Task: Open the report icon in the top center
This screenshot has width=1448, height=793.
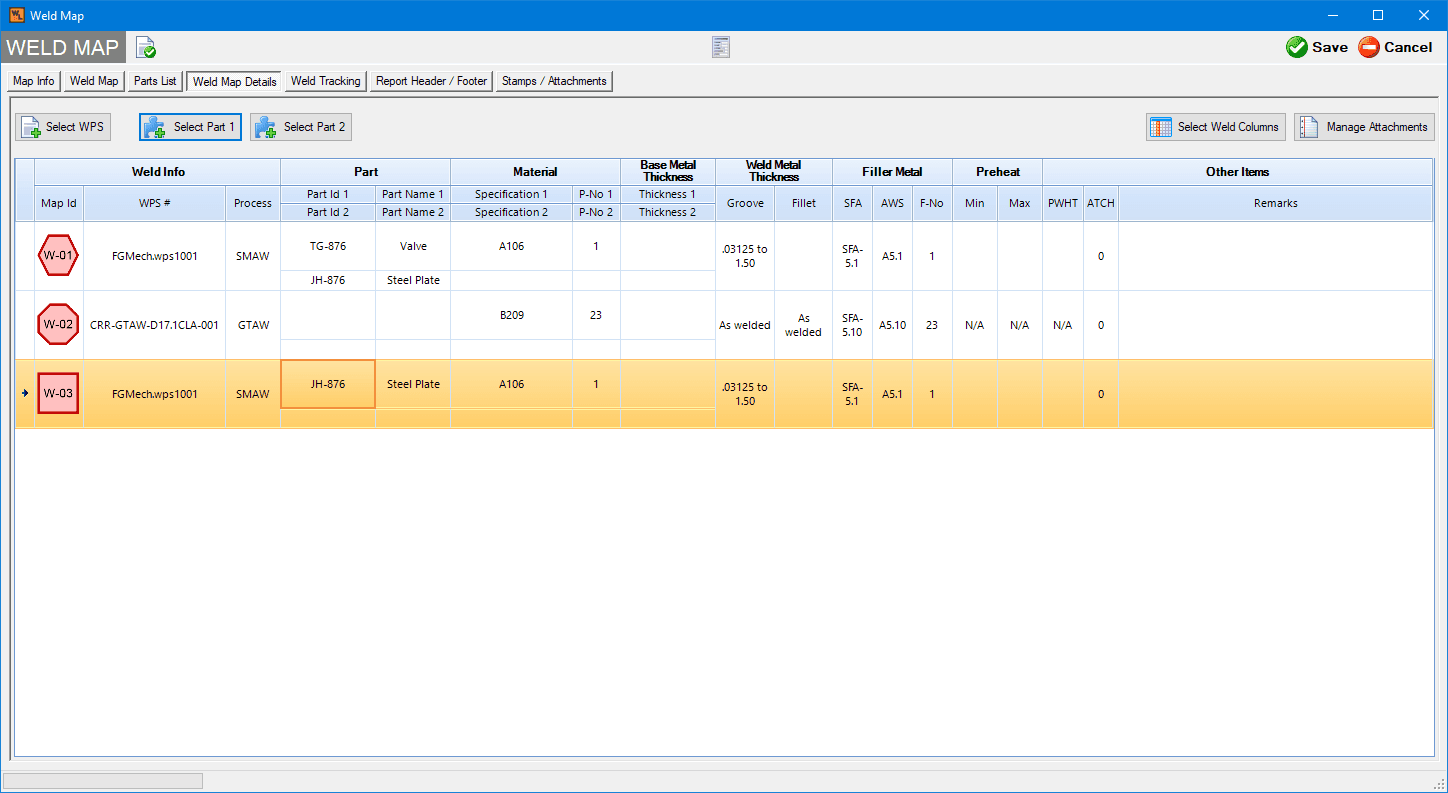Action: tap(721, 47)
